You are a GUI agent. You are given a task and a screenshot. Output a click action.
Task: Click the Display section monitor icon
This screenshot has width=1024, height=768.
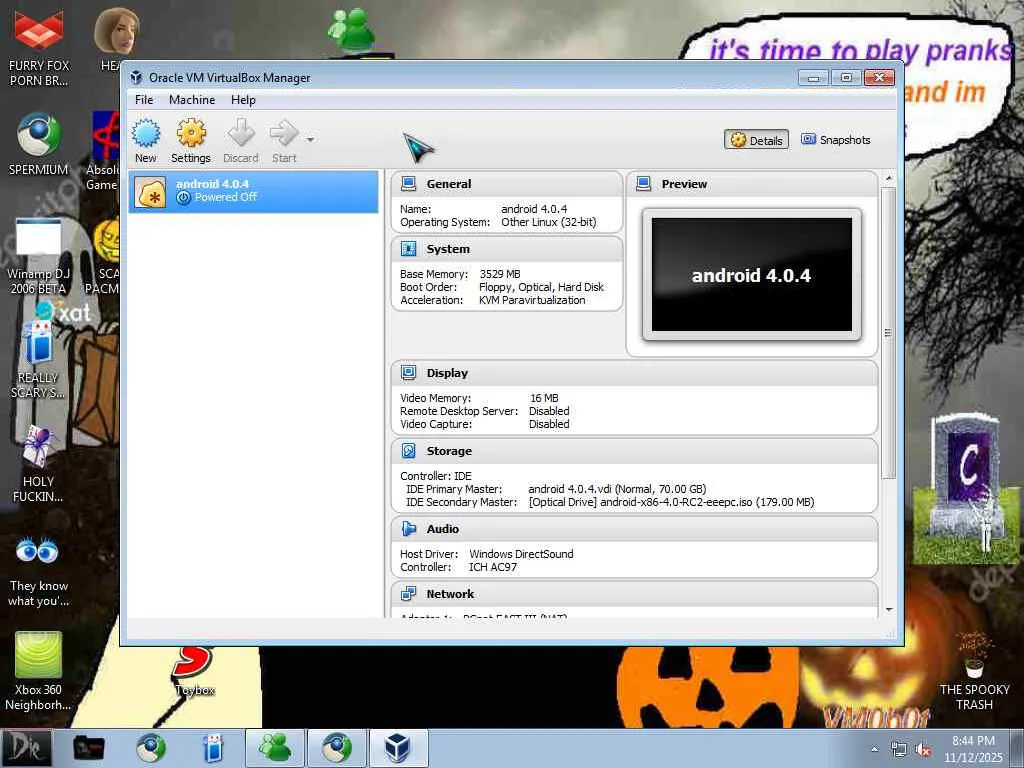coord(409,373)
